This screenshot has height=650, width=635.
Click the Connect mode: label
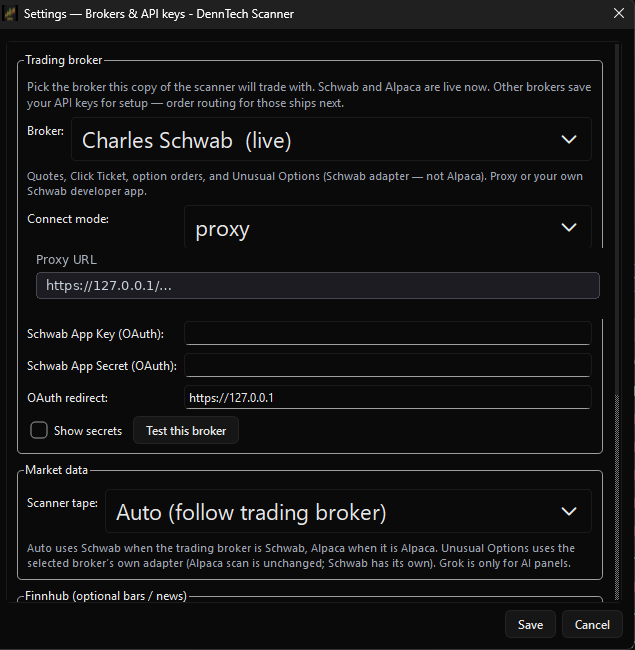(68, 219)
